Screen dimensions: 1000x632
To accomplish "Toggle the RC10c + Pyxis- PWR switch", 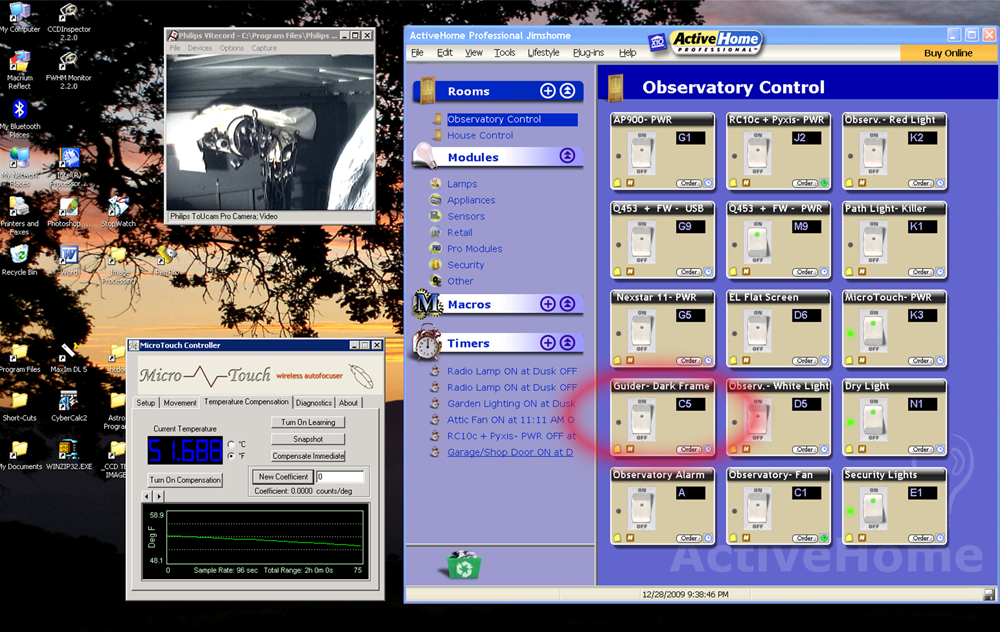I will [758, 153].
